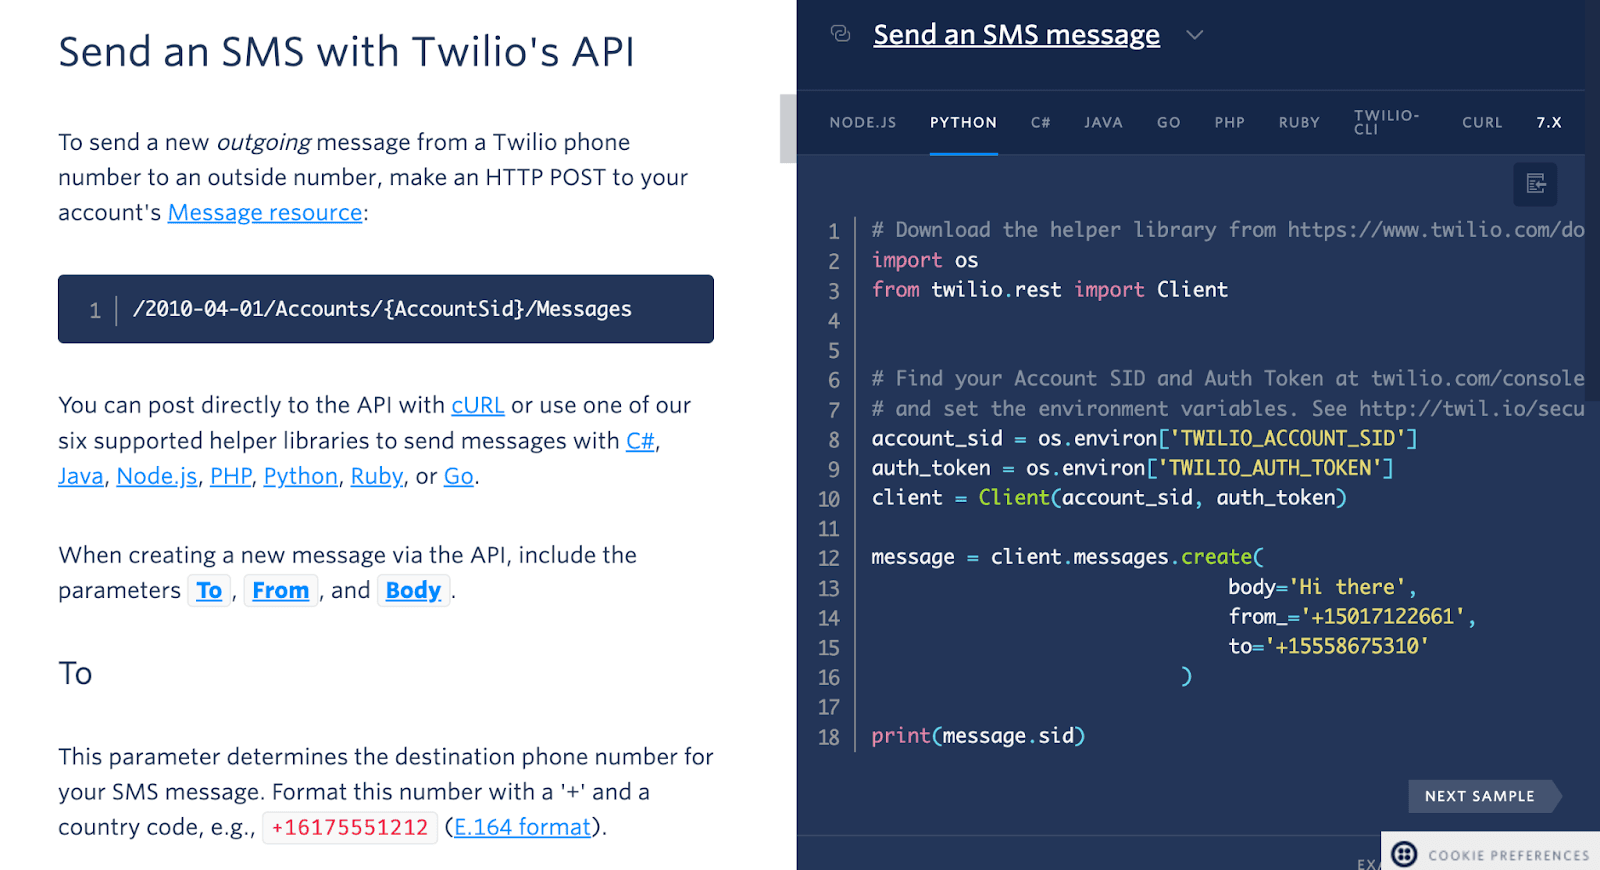The image size is (1600, 870).
Task: Open the Message resource link
Action: tap(265, 213)
